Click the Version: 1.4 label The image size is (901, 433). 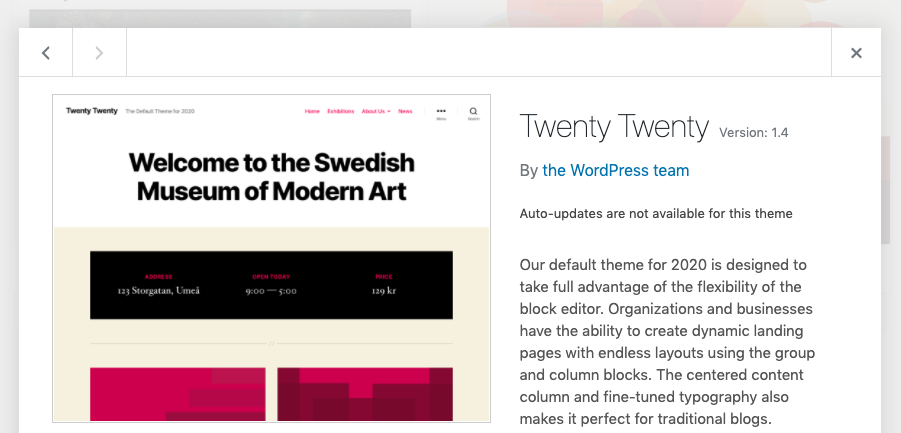[x=754, y=132]
